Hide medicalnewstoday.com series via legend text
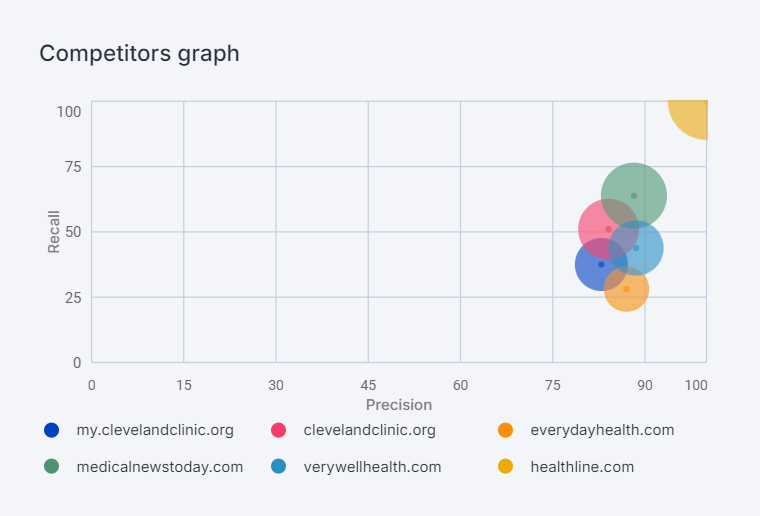The image size is (760, 516). pyautogui.click(x=160, y=466)
